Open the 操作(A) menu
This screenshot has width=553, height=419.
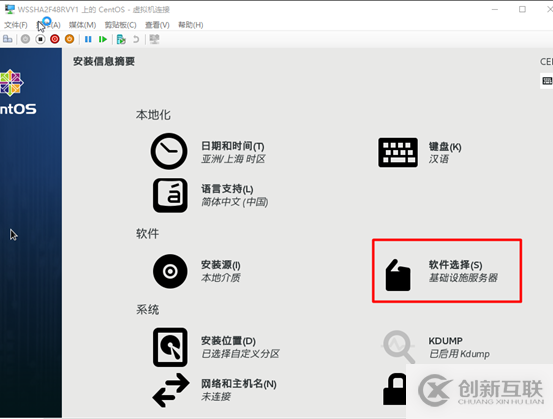(x=49, y=25)
